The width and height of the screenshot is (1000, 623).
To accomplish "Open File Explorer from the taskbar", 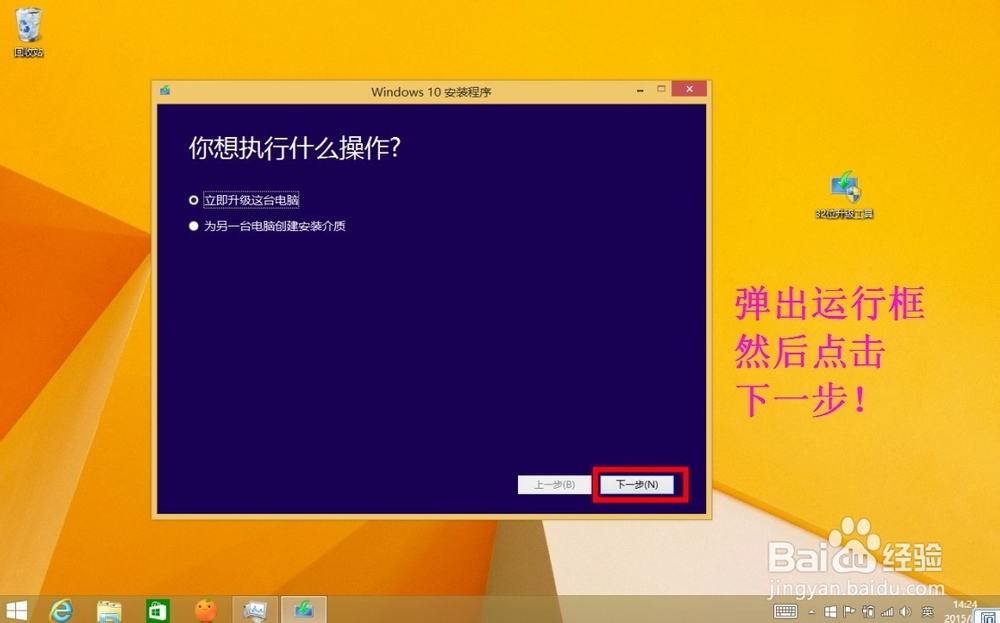I will click(x=109, y=611).
